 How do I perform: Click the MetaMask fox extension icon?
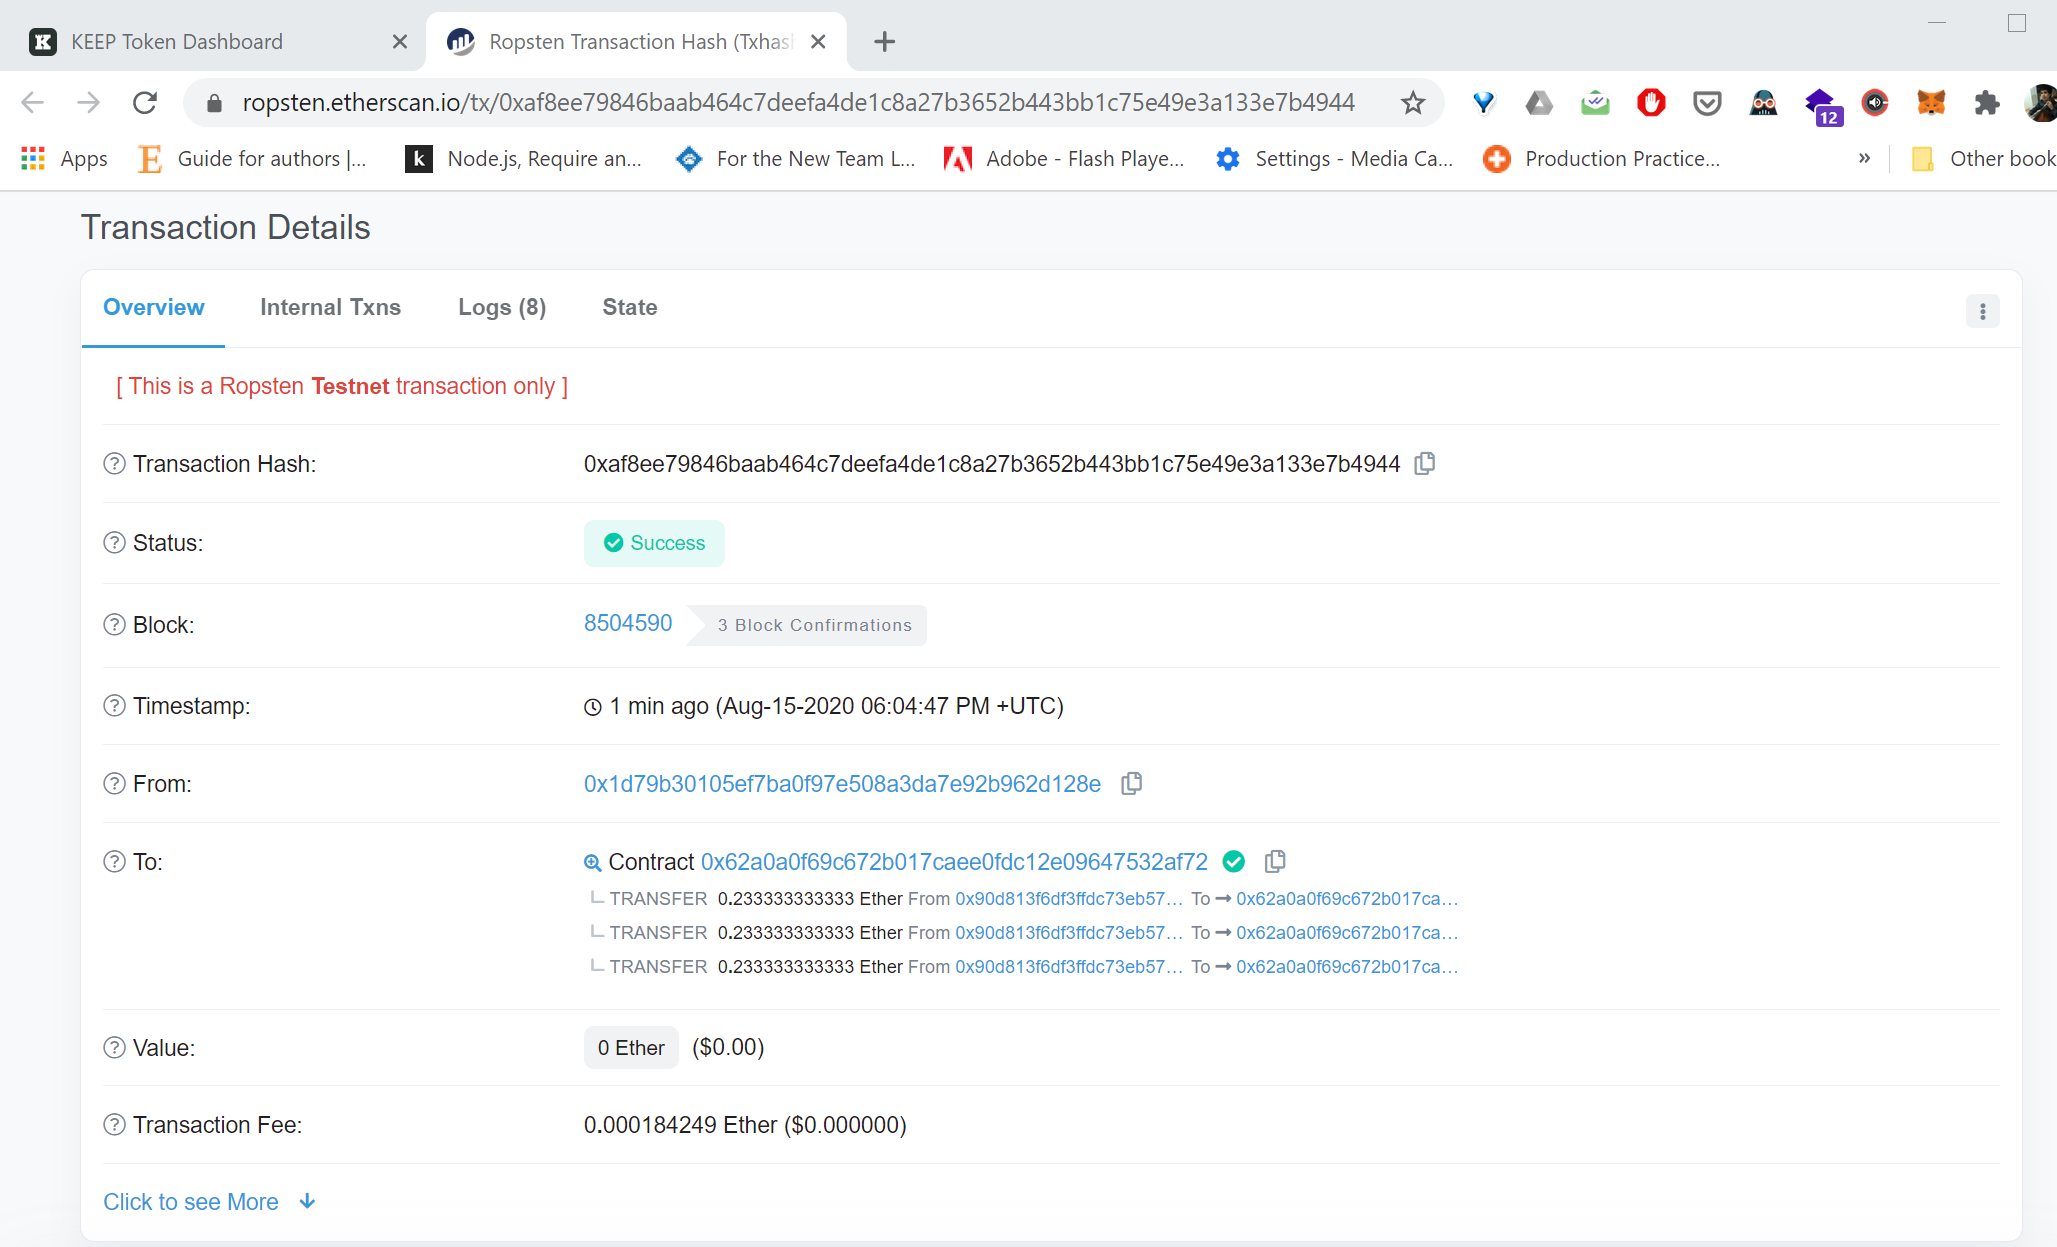pos(1930,102)
